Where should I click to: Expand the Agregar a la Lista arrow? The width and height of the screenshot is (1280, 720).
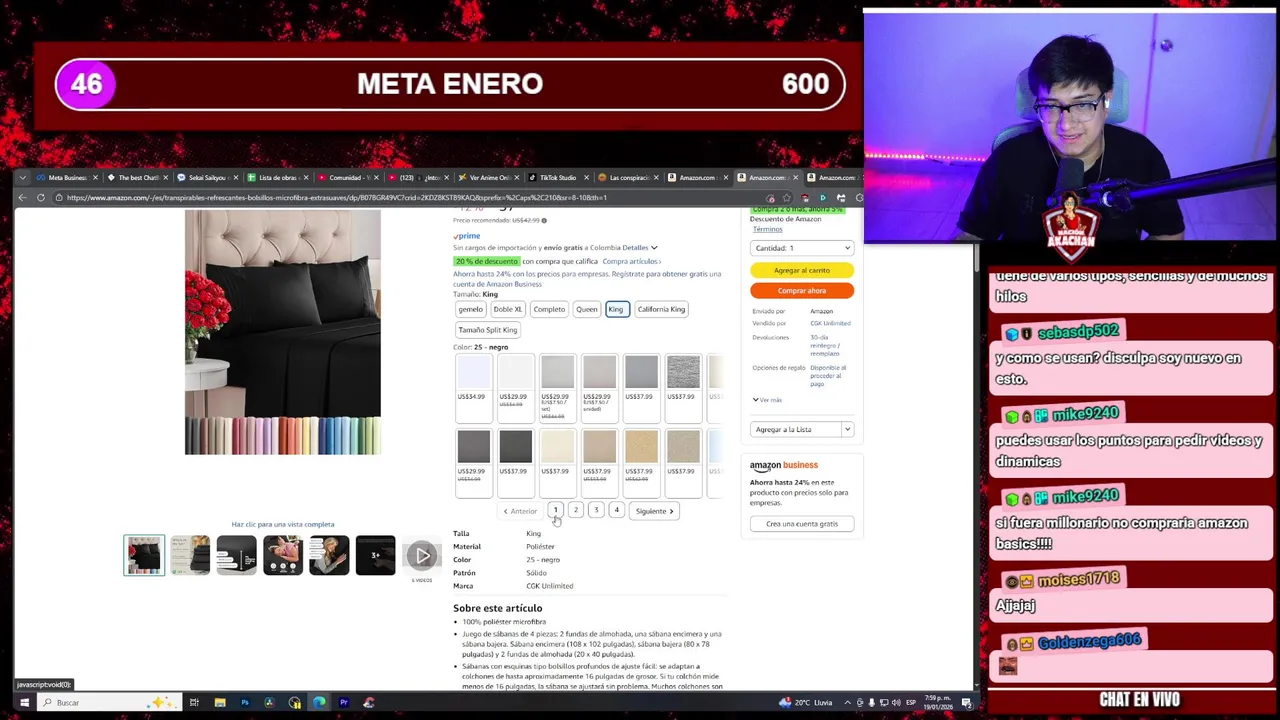pos(847,429)
